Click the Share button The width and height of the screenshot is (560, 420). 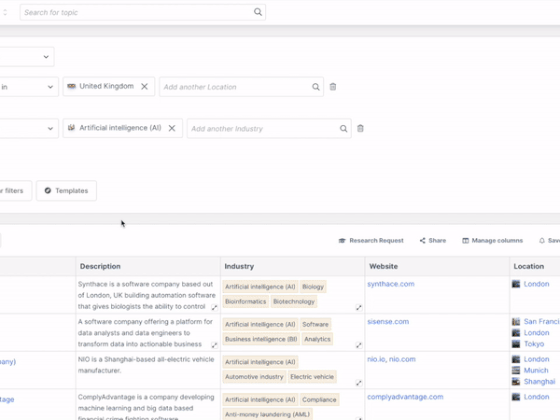coord(432,240)
